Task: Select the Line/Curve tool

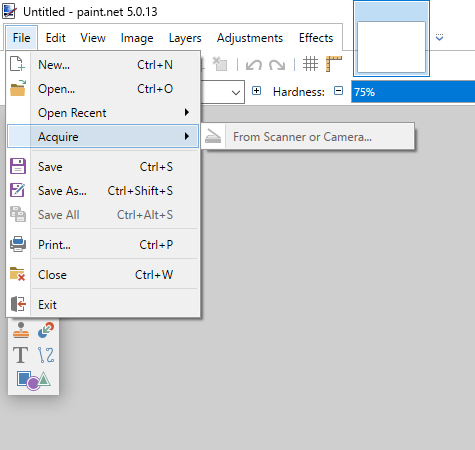Action: tap(46, 355)
